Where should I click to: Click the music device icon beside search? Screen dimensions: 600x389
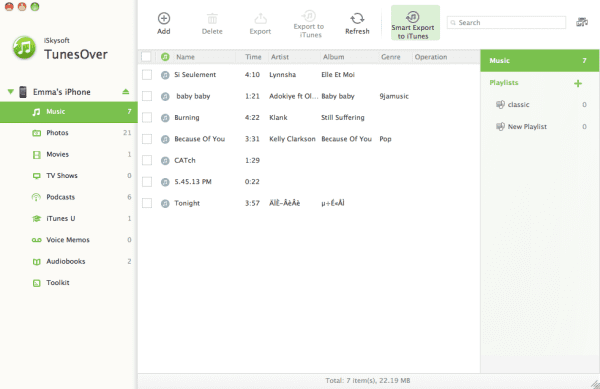(582, 22)
